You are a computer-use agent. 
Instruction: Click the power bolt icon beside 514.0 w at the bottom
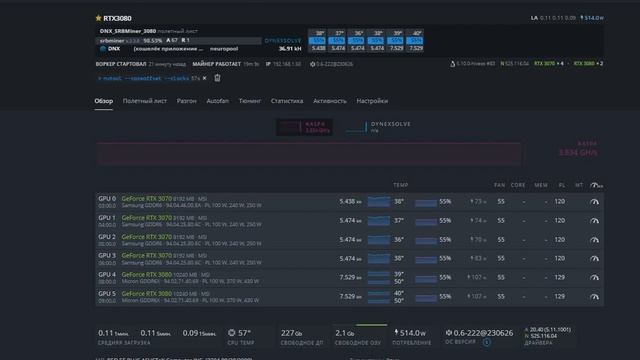pos(396,332)
